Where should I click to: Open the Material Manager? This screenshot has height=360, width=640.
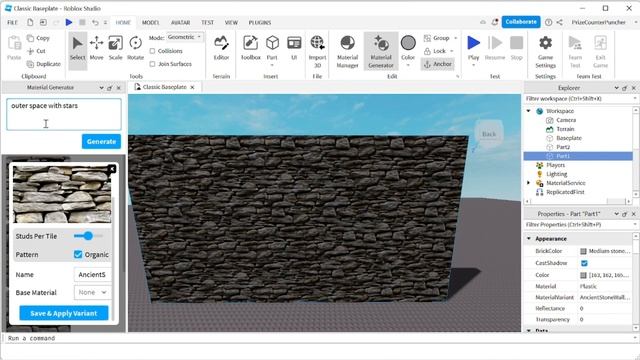click(x=347, y=51)
